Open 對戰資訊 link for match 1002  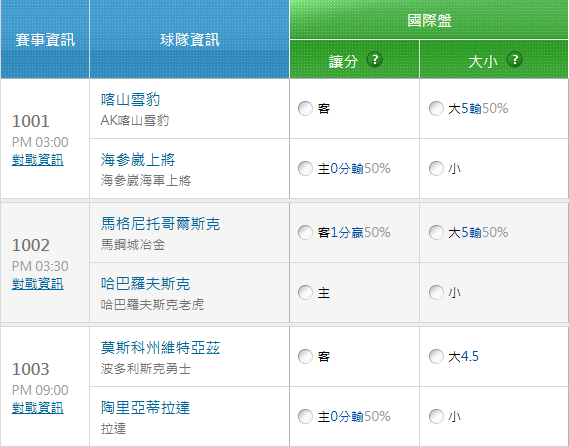coord(38,284)
